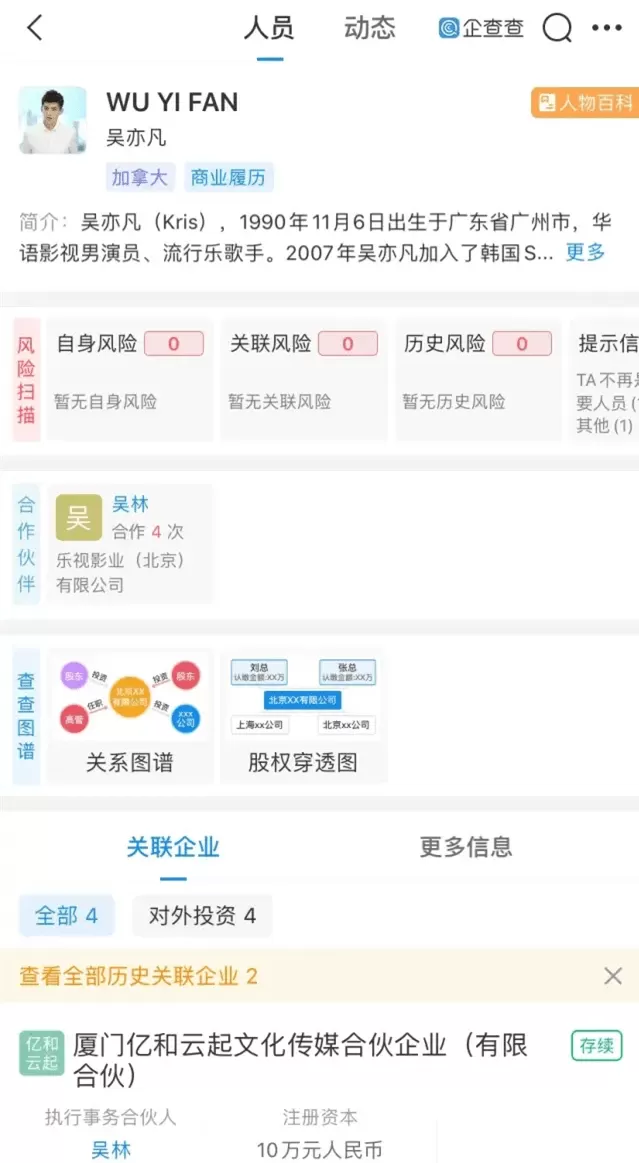Open the 商业履历 tag
639x1163 pixels.
(x=228, y=178)
